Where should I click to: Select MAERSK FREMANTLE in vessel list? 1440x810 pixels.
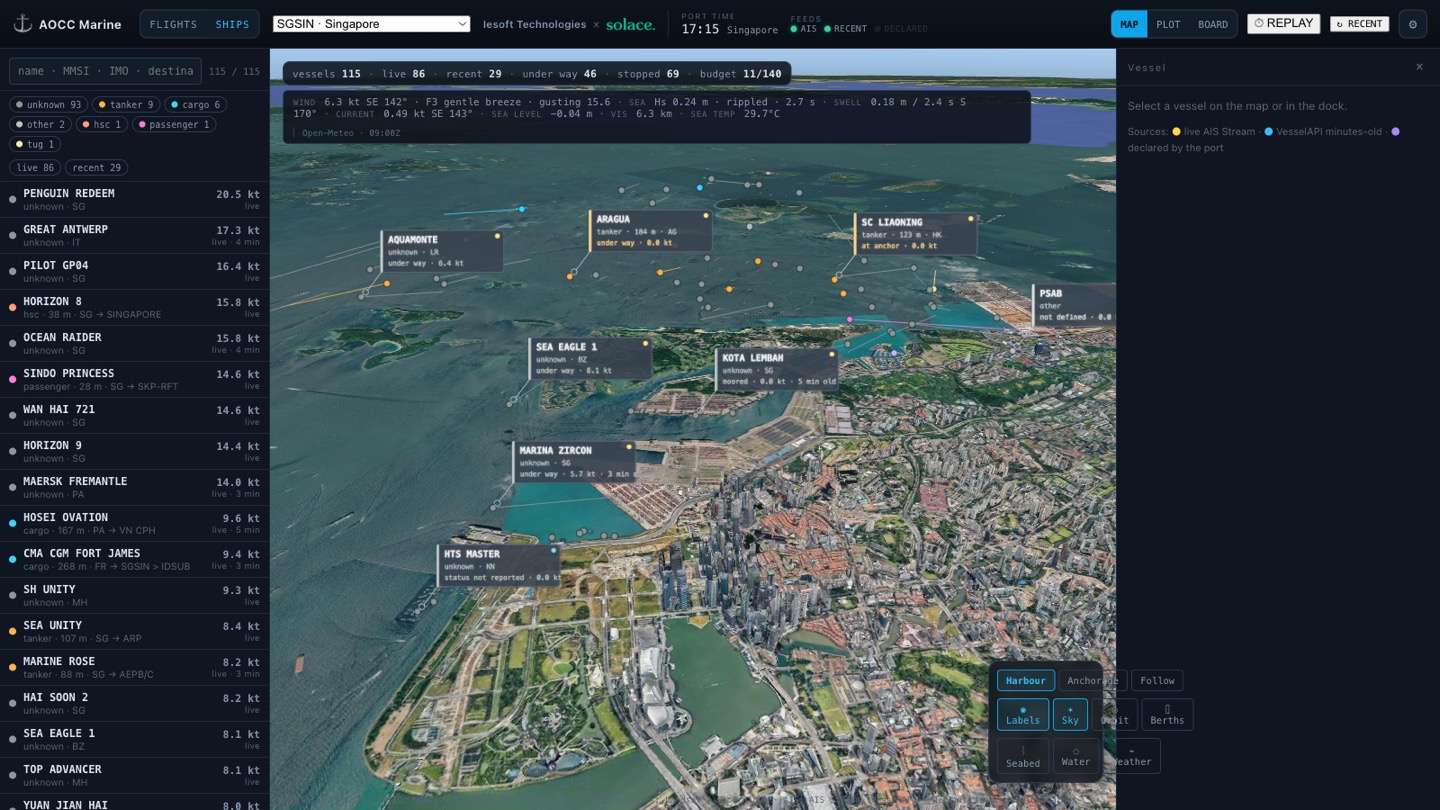point(135,488)
